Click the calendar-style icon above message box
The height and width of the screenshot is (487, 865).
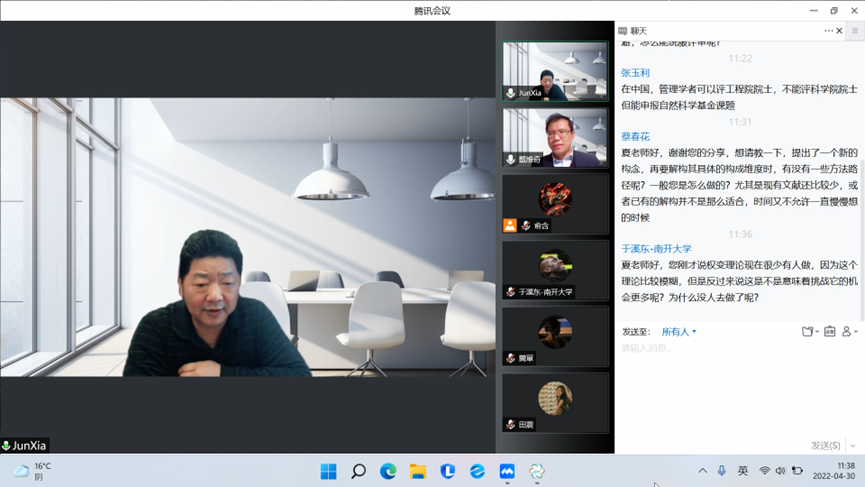click(829, 331)
